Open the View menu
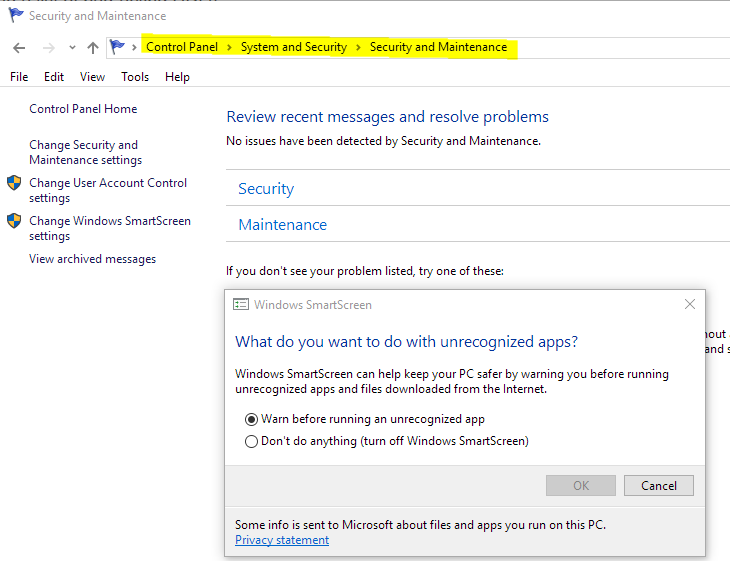The width and height of the screenshot is (730, 561). (x=92, y=77)
